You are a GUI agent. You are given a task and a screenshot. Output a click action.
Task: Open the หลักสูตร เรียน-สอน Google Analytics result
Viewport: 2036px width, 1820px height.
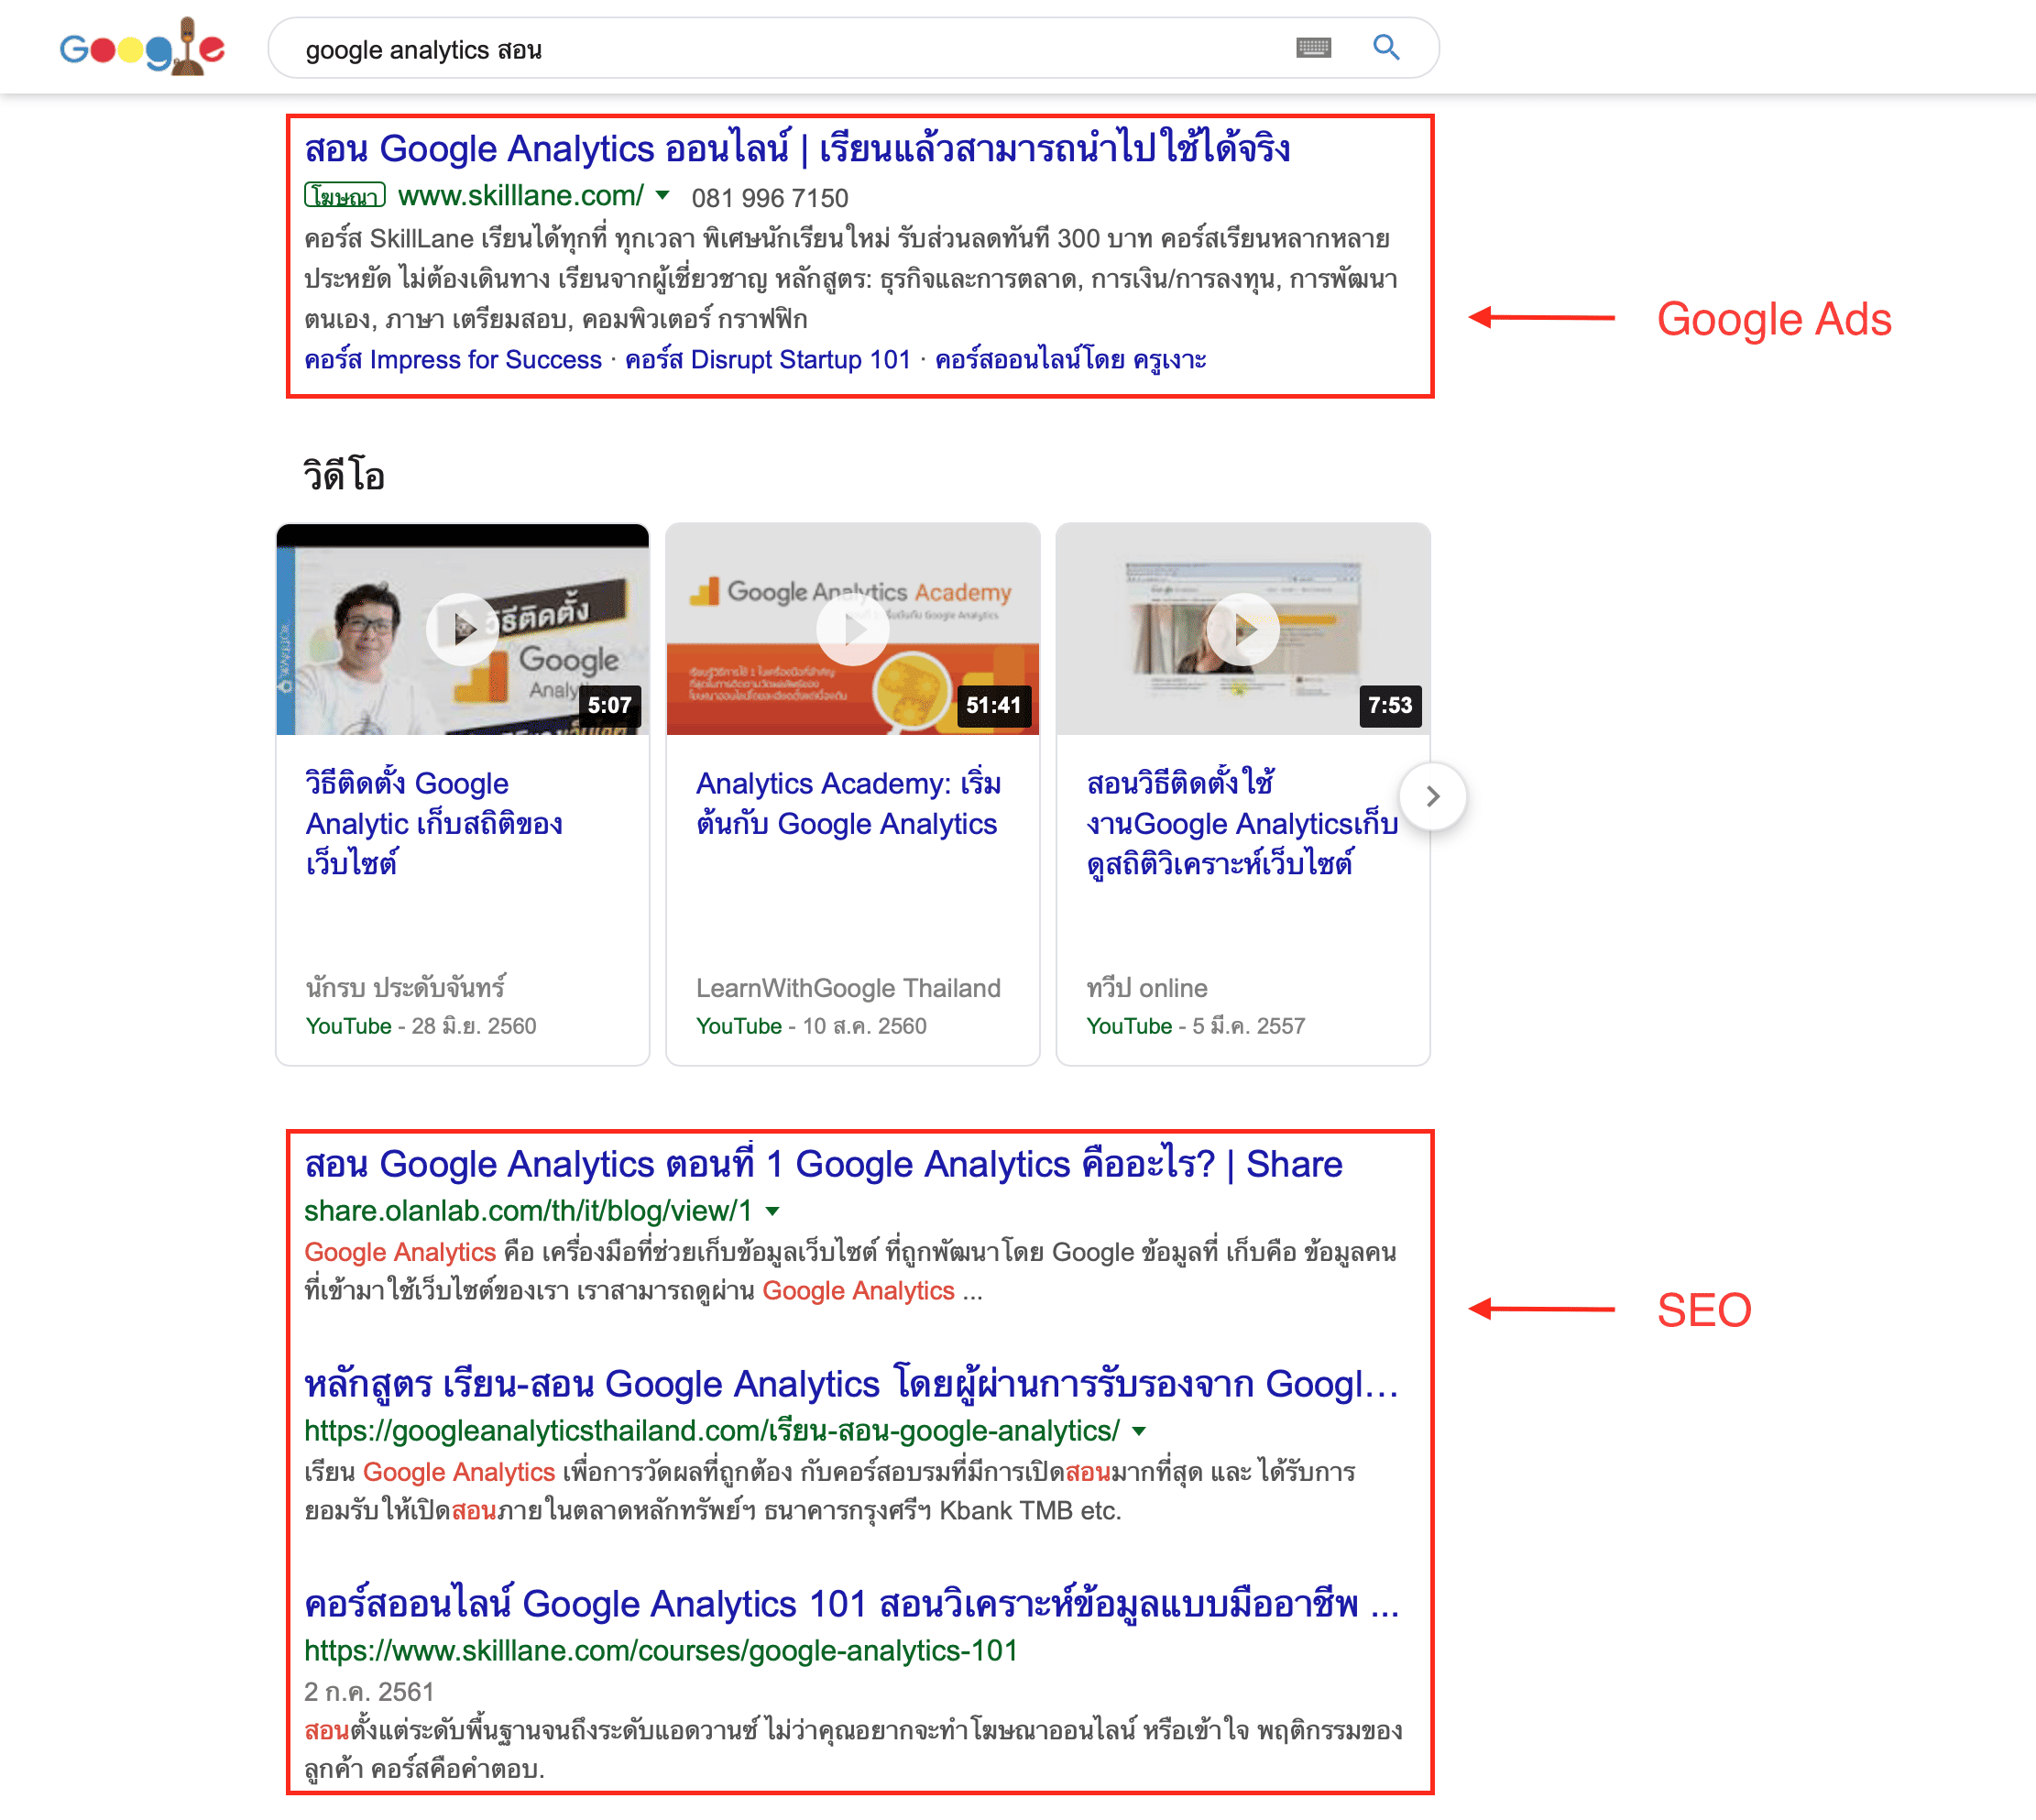(x=850, y=1383)
